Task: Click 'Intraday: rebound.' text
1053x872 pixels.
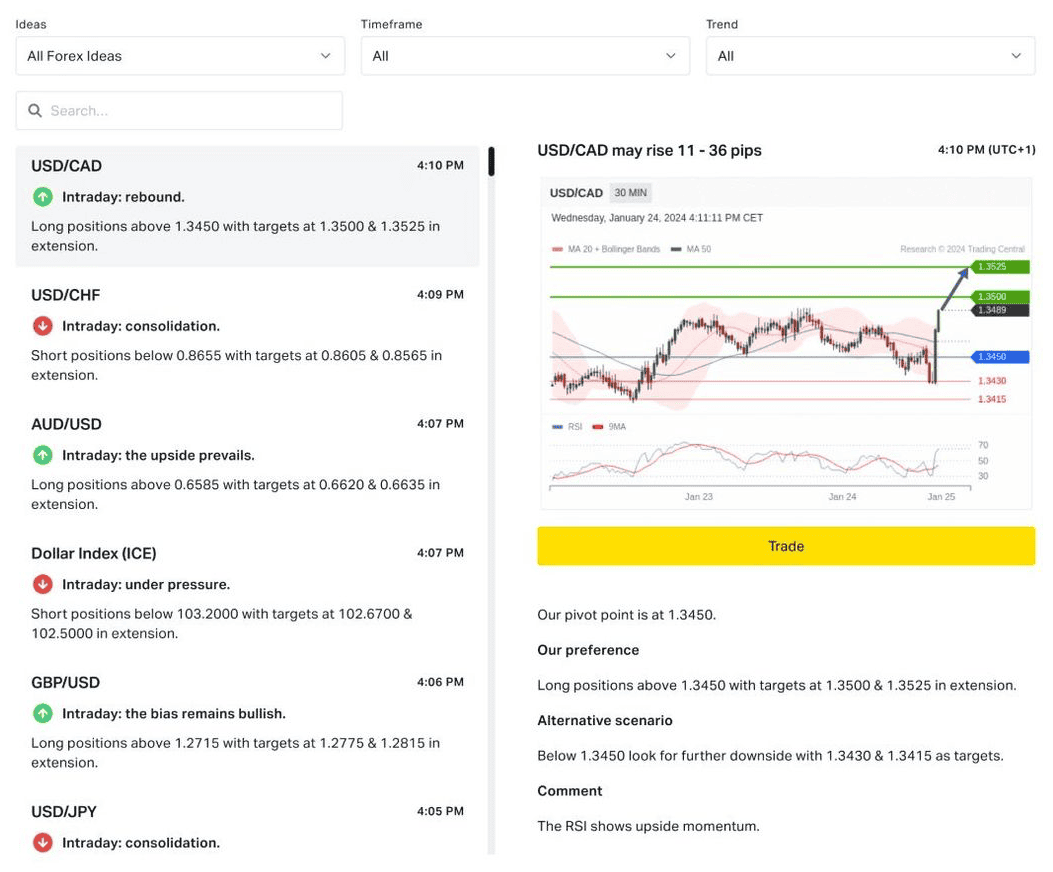Action: 124,197
